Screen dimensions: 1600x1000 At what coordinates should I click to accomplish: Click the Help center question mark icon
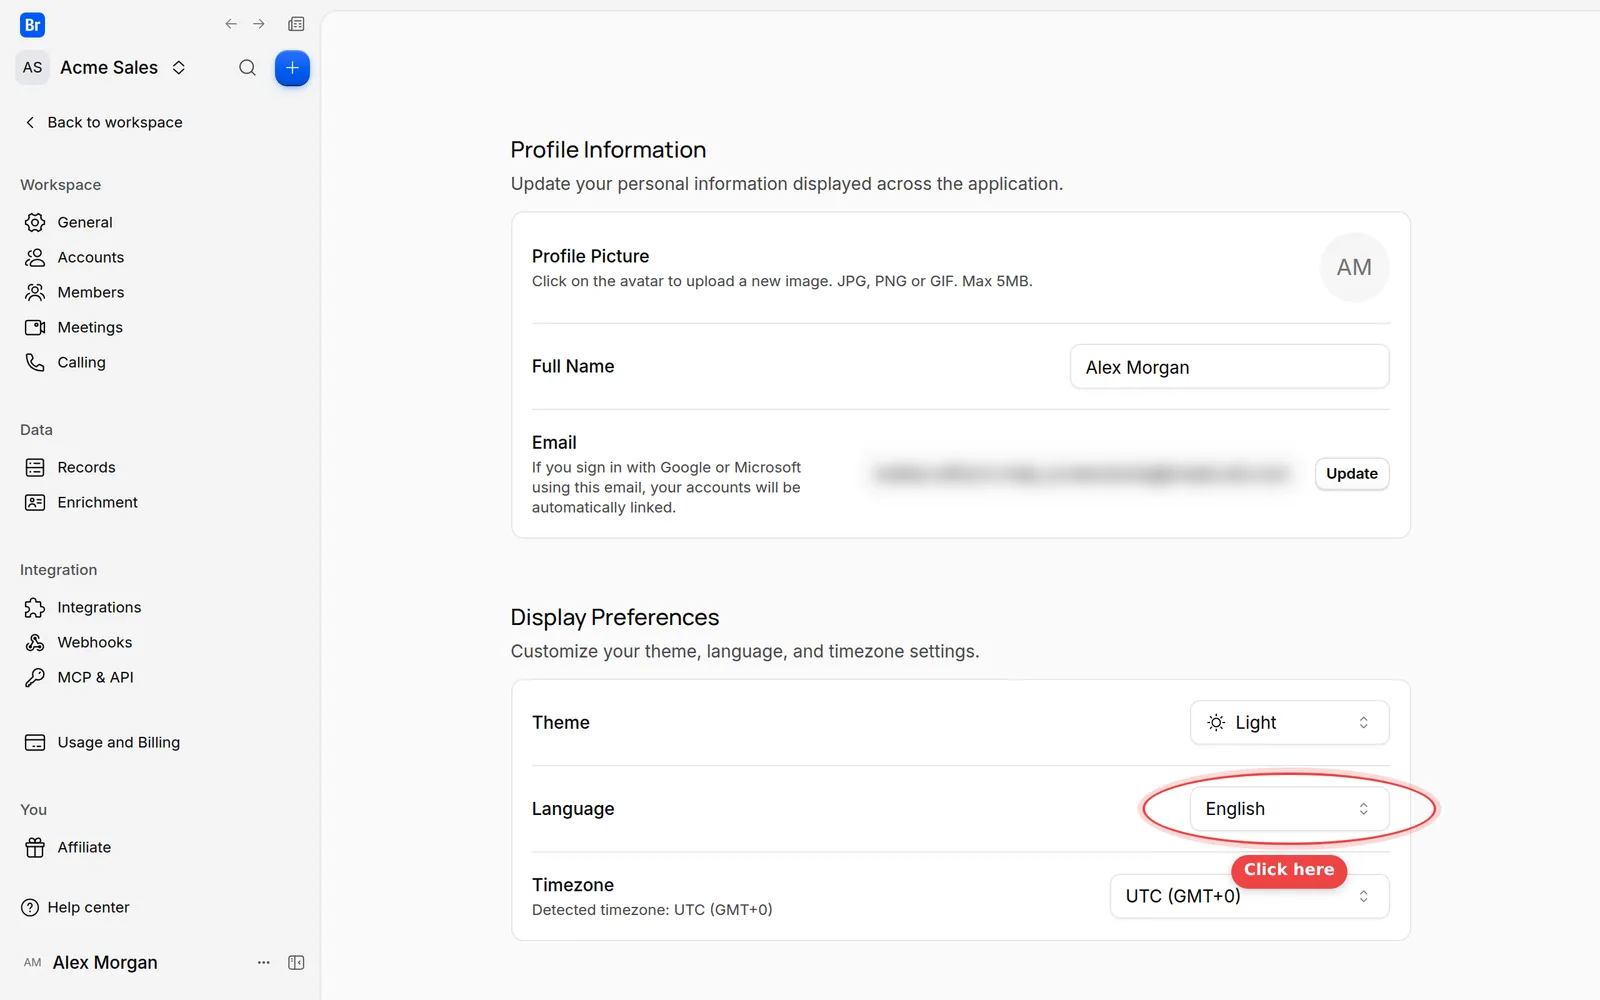pyautogui.click(x=30, y=907)
